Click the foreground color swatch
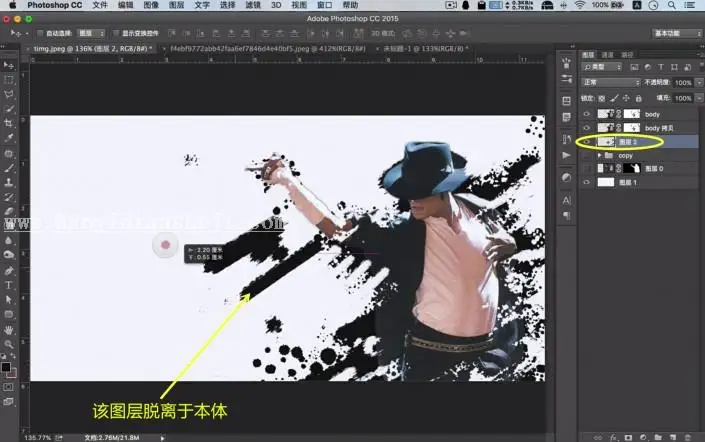The image size is (705, 442). tap(6, 367)
